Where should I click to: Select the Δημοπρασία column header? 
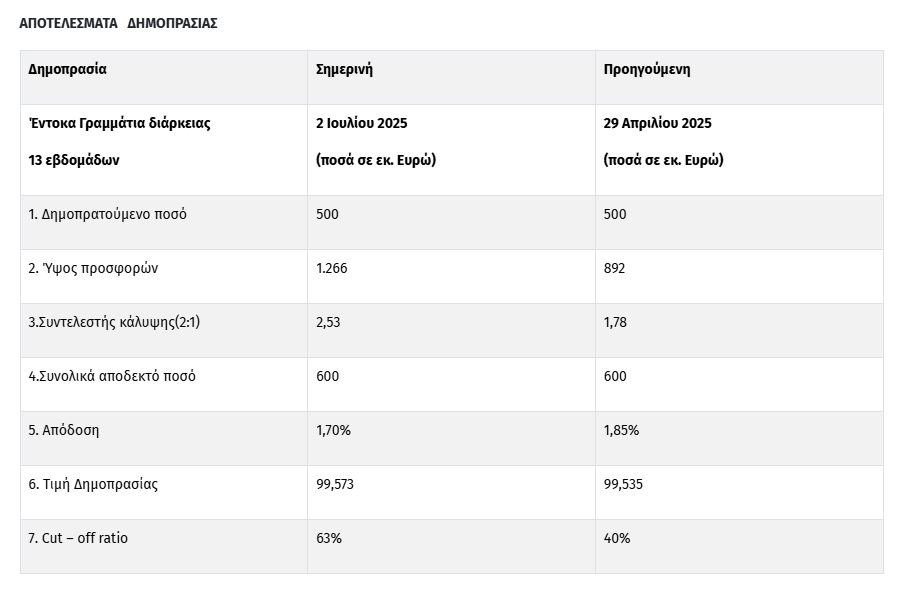[68, 69]
